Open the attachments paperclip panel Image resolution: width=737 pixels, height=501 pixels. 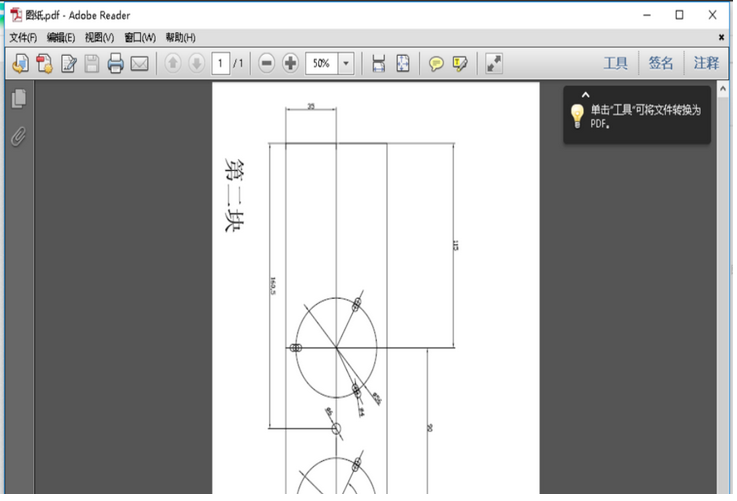click(x=18, y=137)
